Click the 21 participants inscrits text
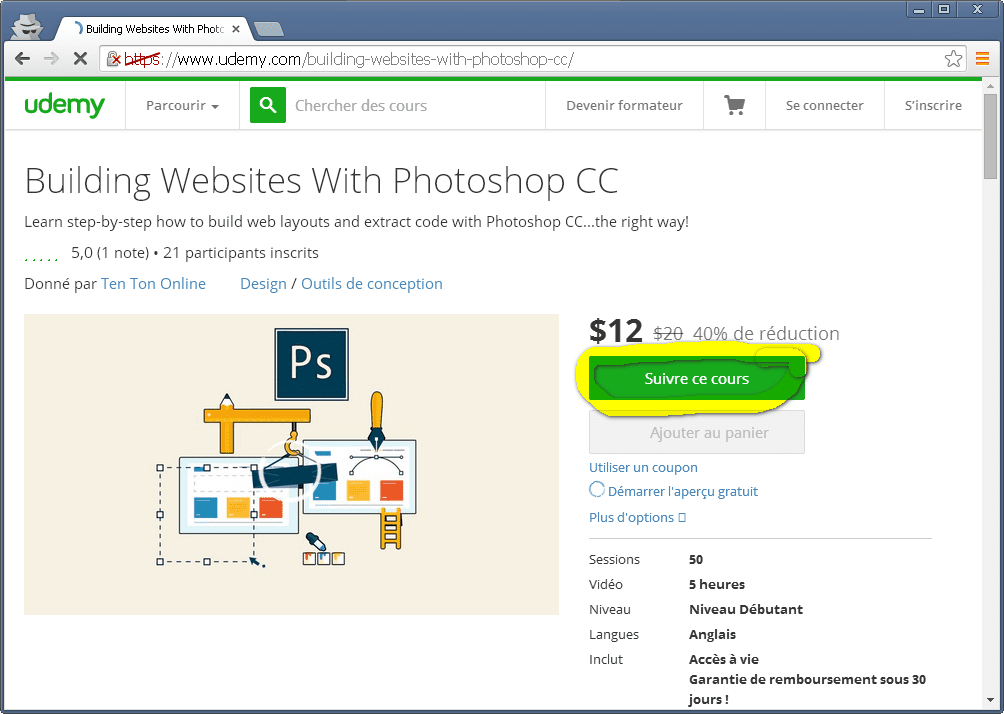 coord(241,253)
